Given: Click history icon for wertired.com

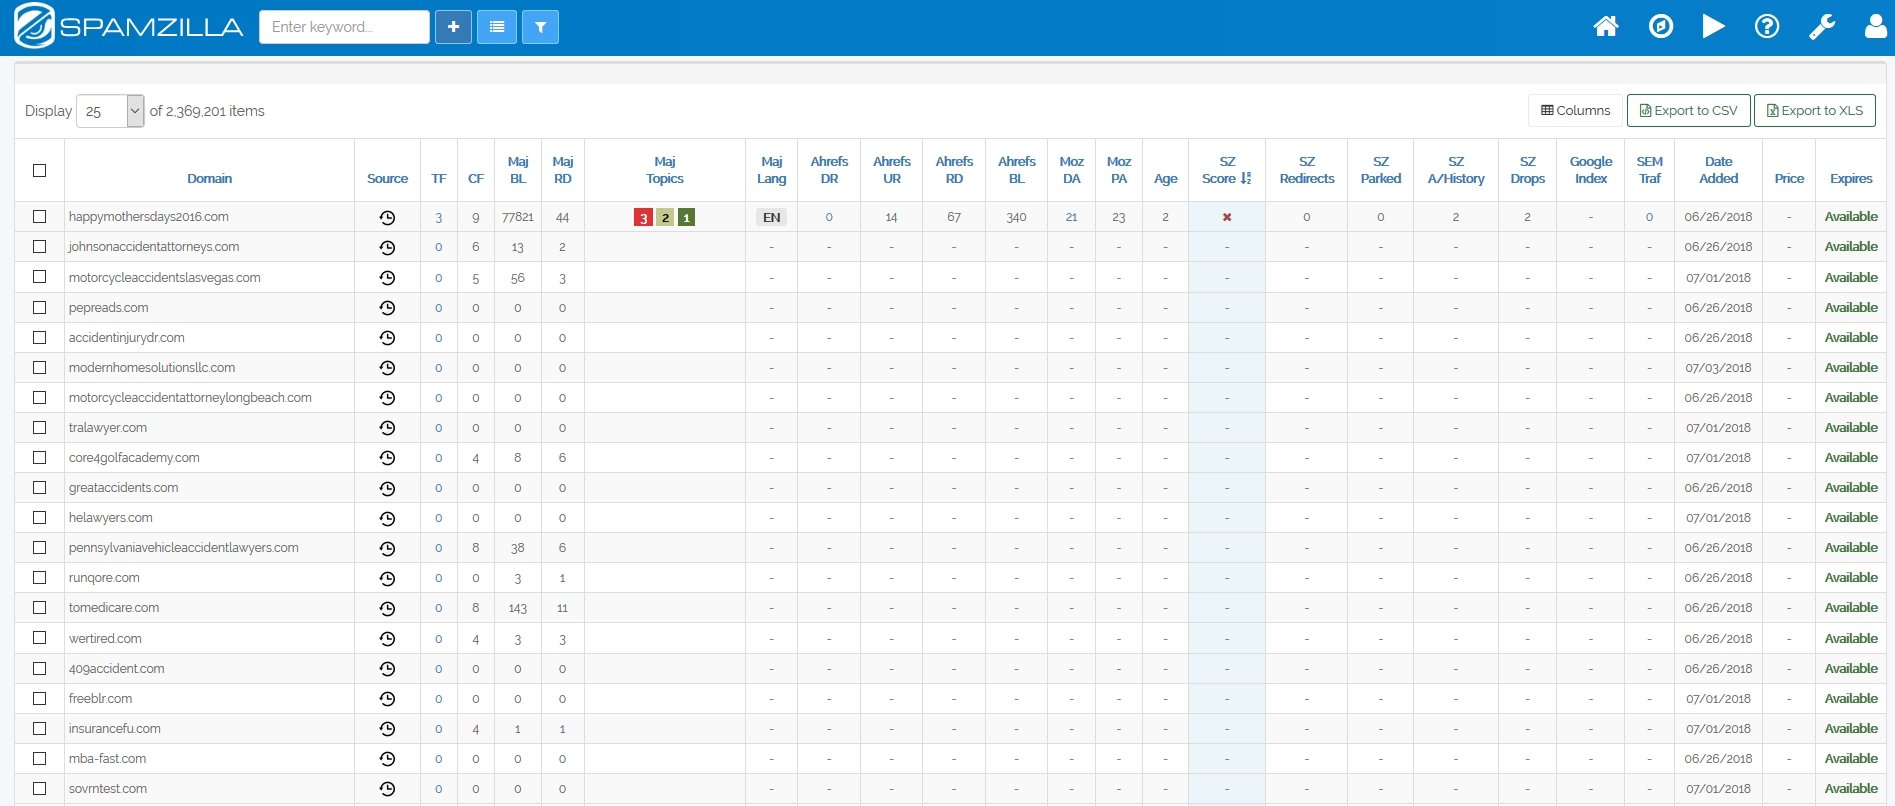Looking at the screenshot, I should (387, 639).
